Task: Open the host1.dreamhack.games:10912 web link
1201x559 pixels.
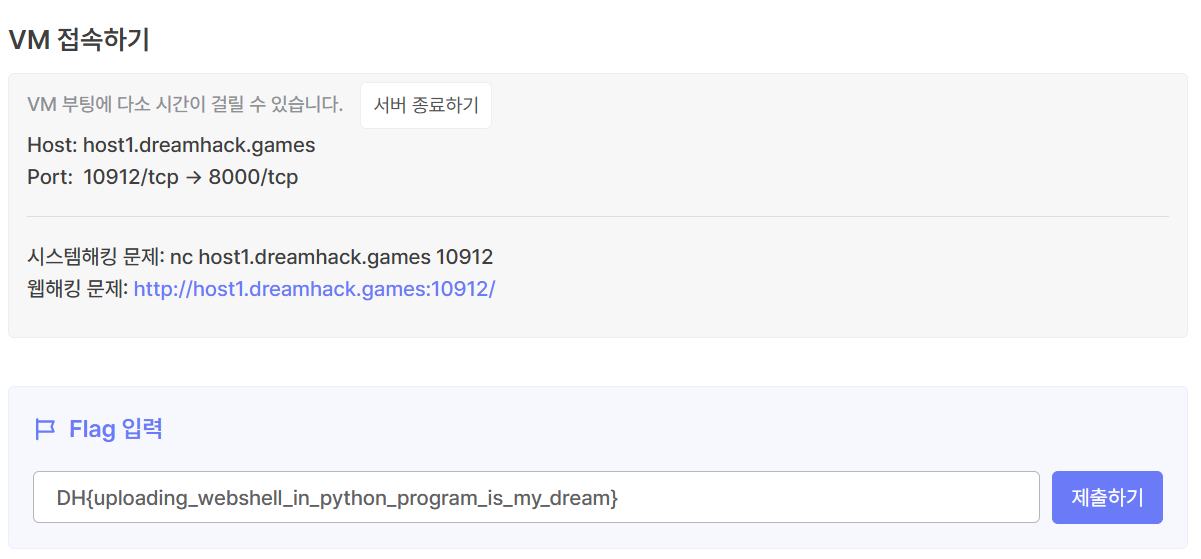Action: (x=315, y=290)
